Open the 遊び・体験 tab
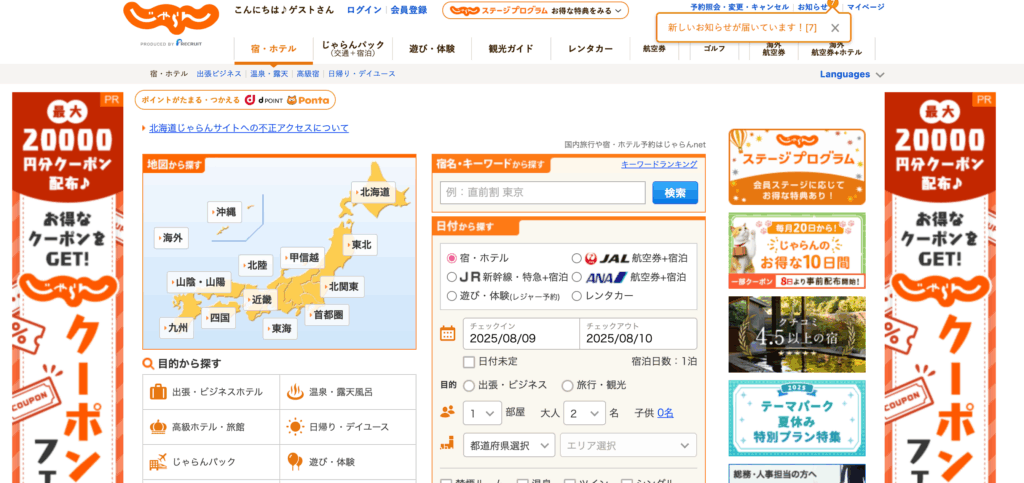Viewport: 1024px width, 483px height. point(432,49)
